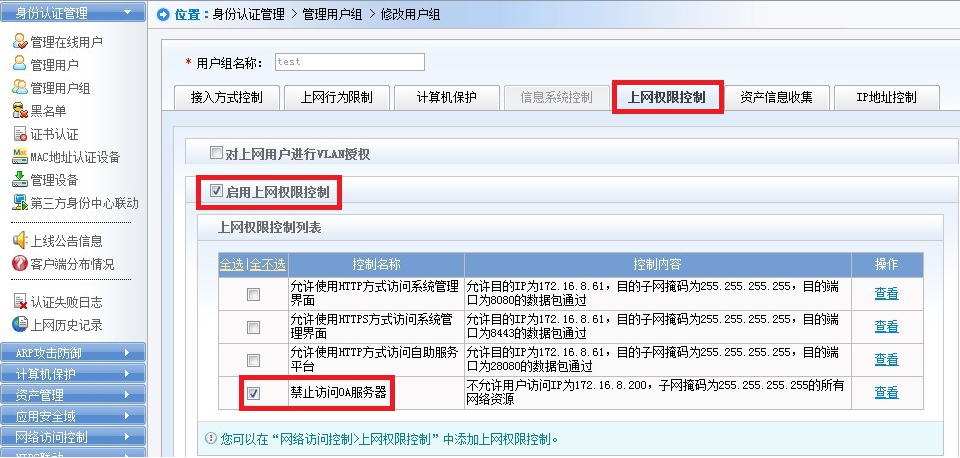This screenshot has width=960, height=458.
Task: Click the blue arrow icon beside 位置
Action: click(x=163, y=15)
